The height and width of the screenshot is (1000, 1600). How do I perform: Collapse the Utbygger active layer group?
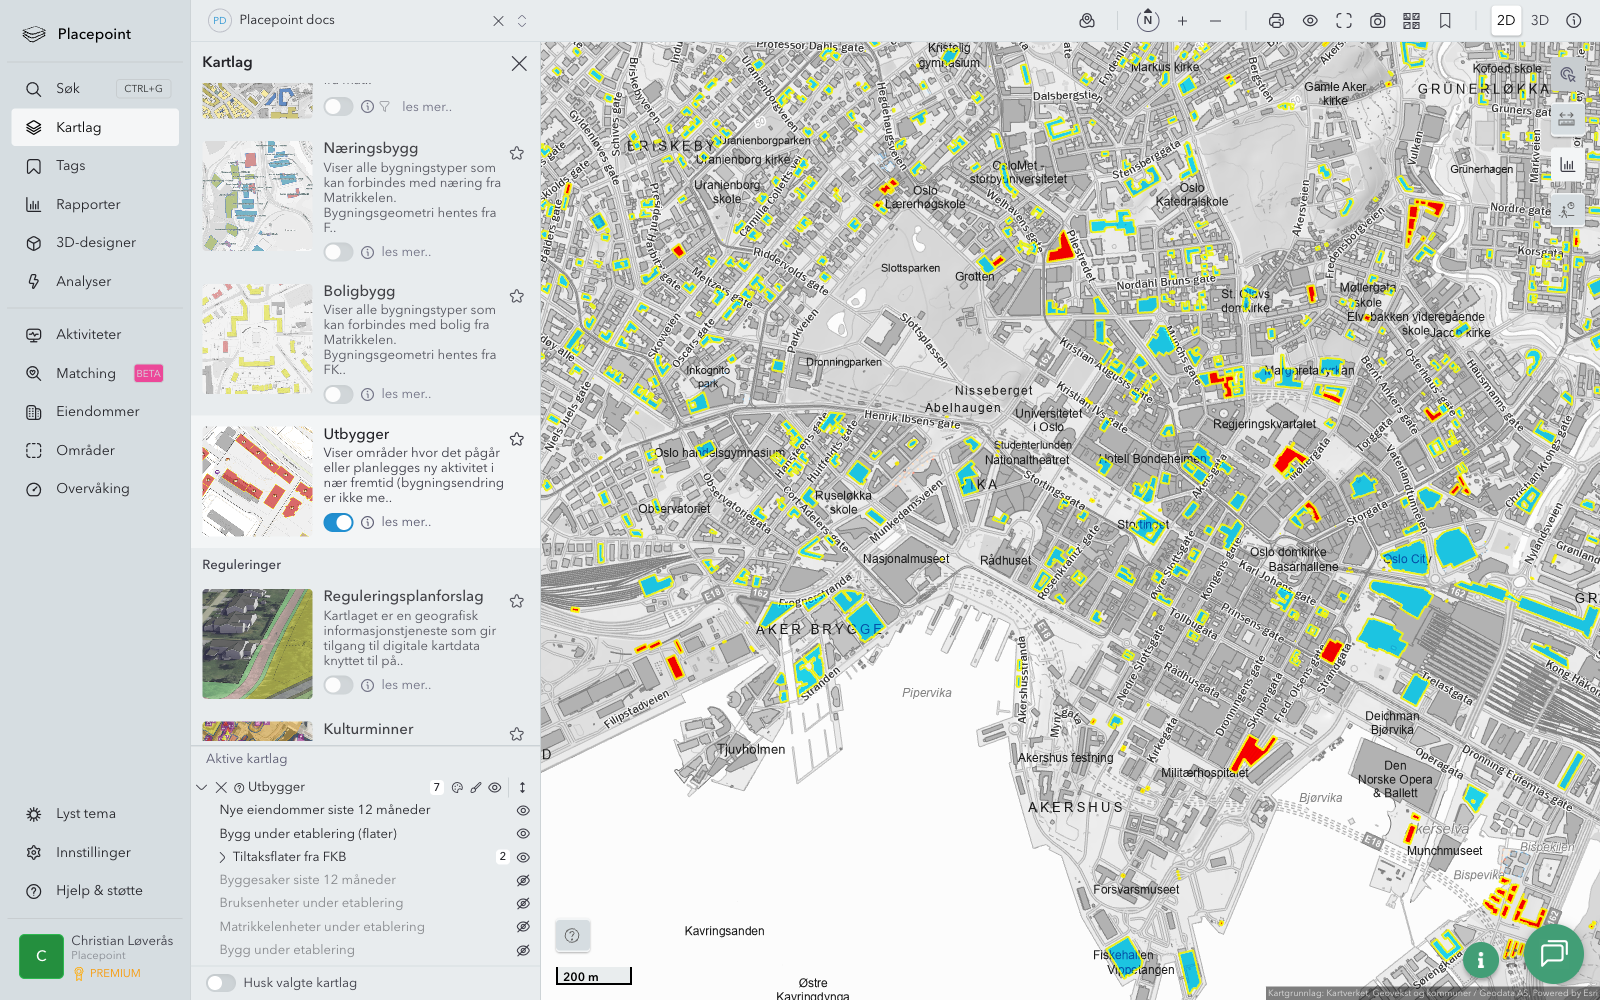coord(203,788)
